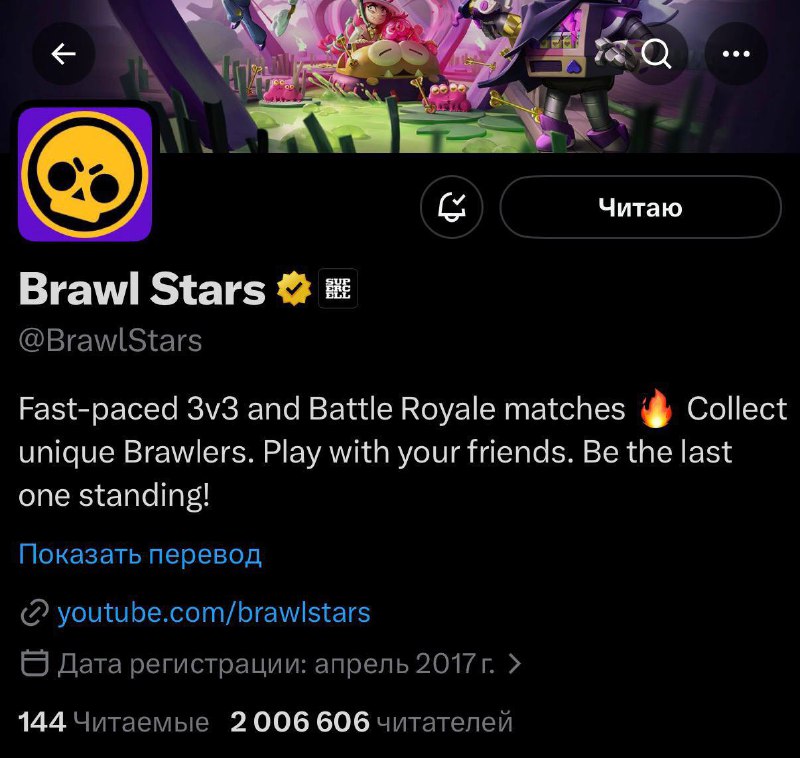Click the "Читаю" following button
Screen dimensions: 800x758
click(x=640, y=208)
